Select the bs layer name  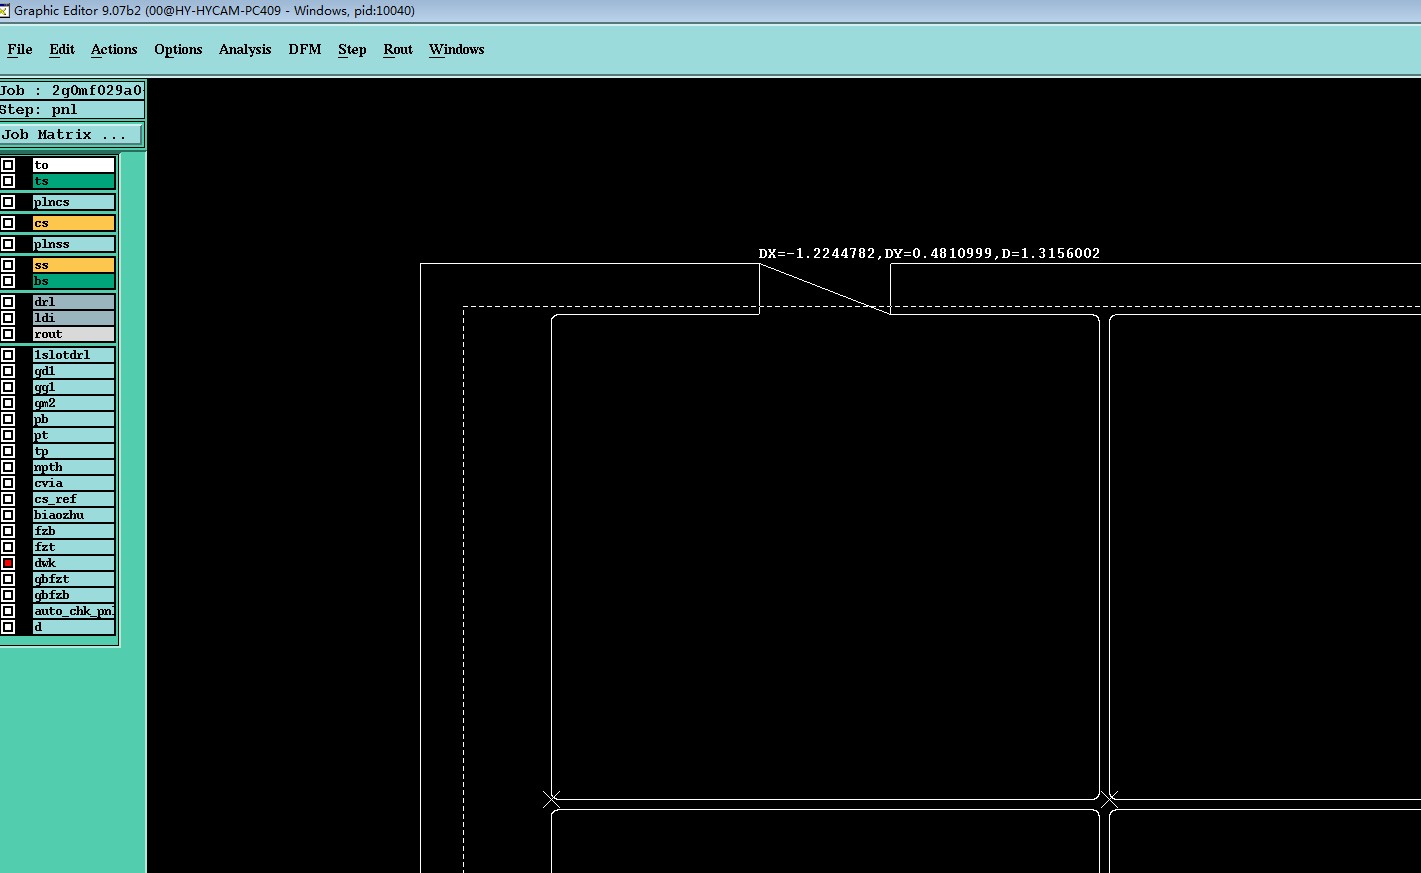pos(74,281)
